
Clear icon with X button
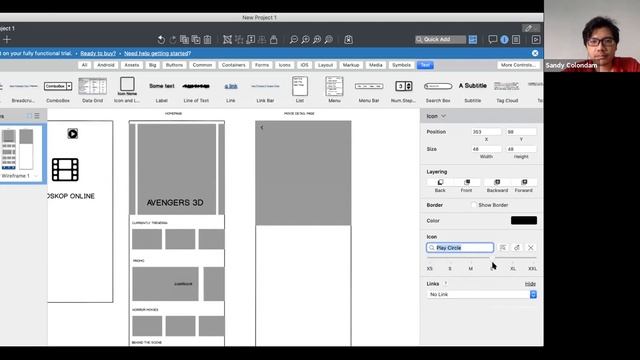(531, 248)
